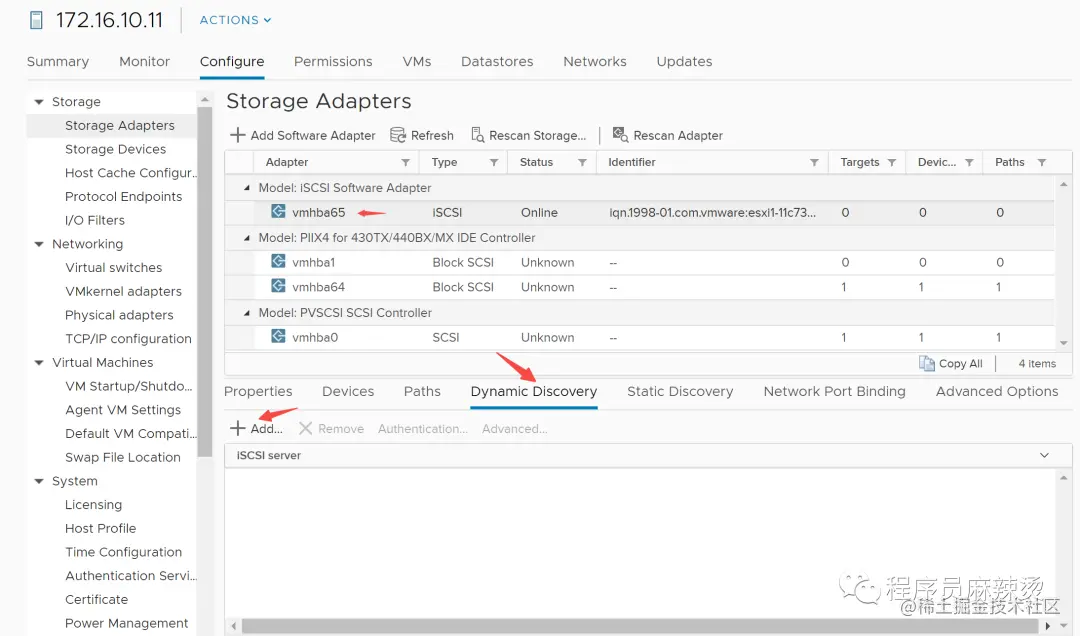Image resolution: width=1080 pixels, height=636 pixels.
Task: Select the vmhba65 identifier cell
Action: [712, 213]
